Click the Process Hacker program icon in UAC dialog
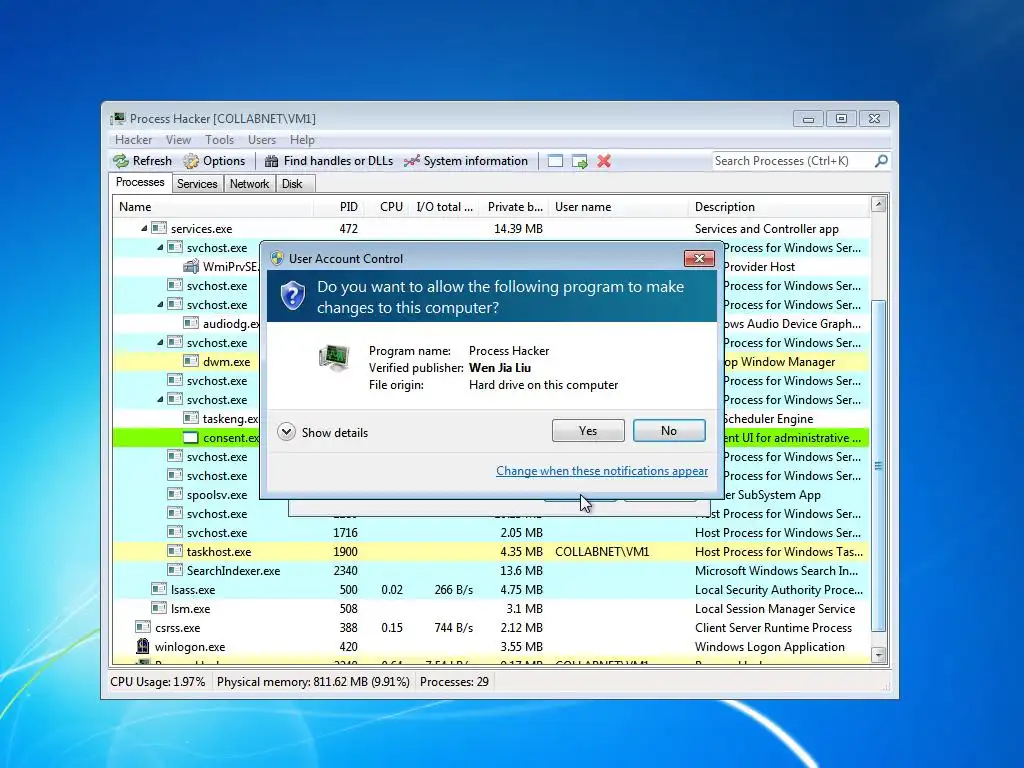 click(x=334, y=358)
